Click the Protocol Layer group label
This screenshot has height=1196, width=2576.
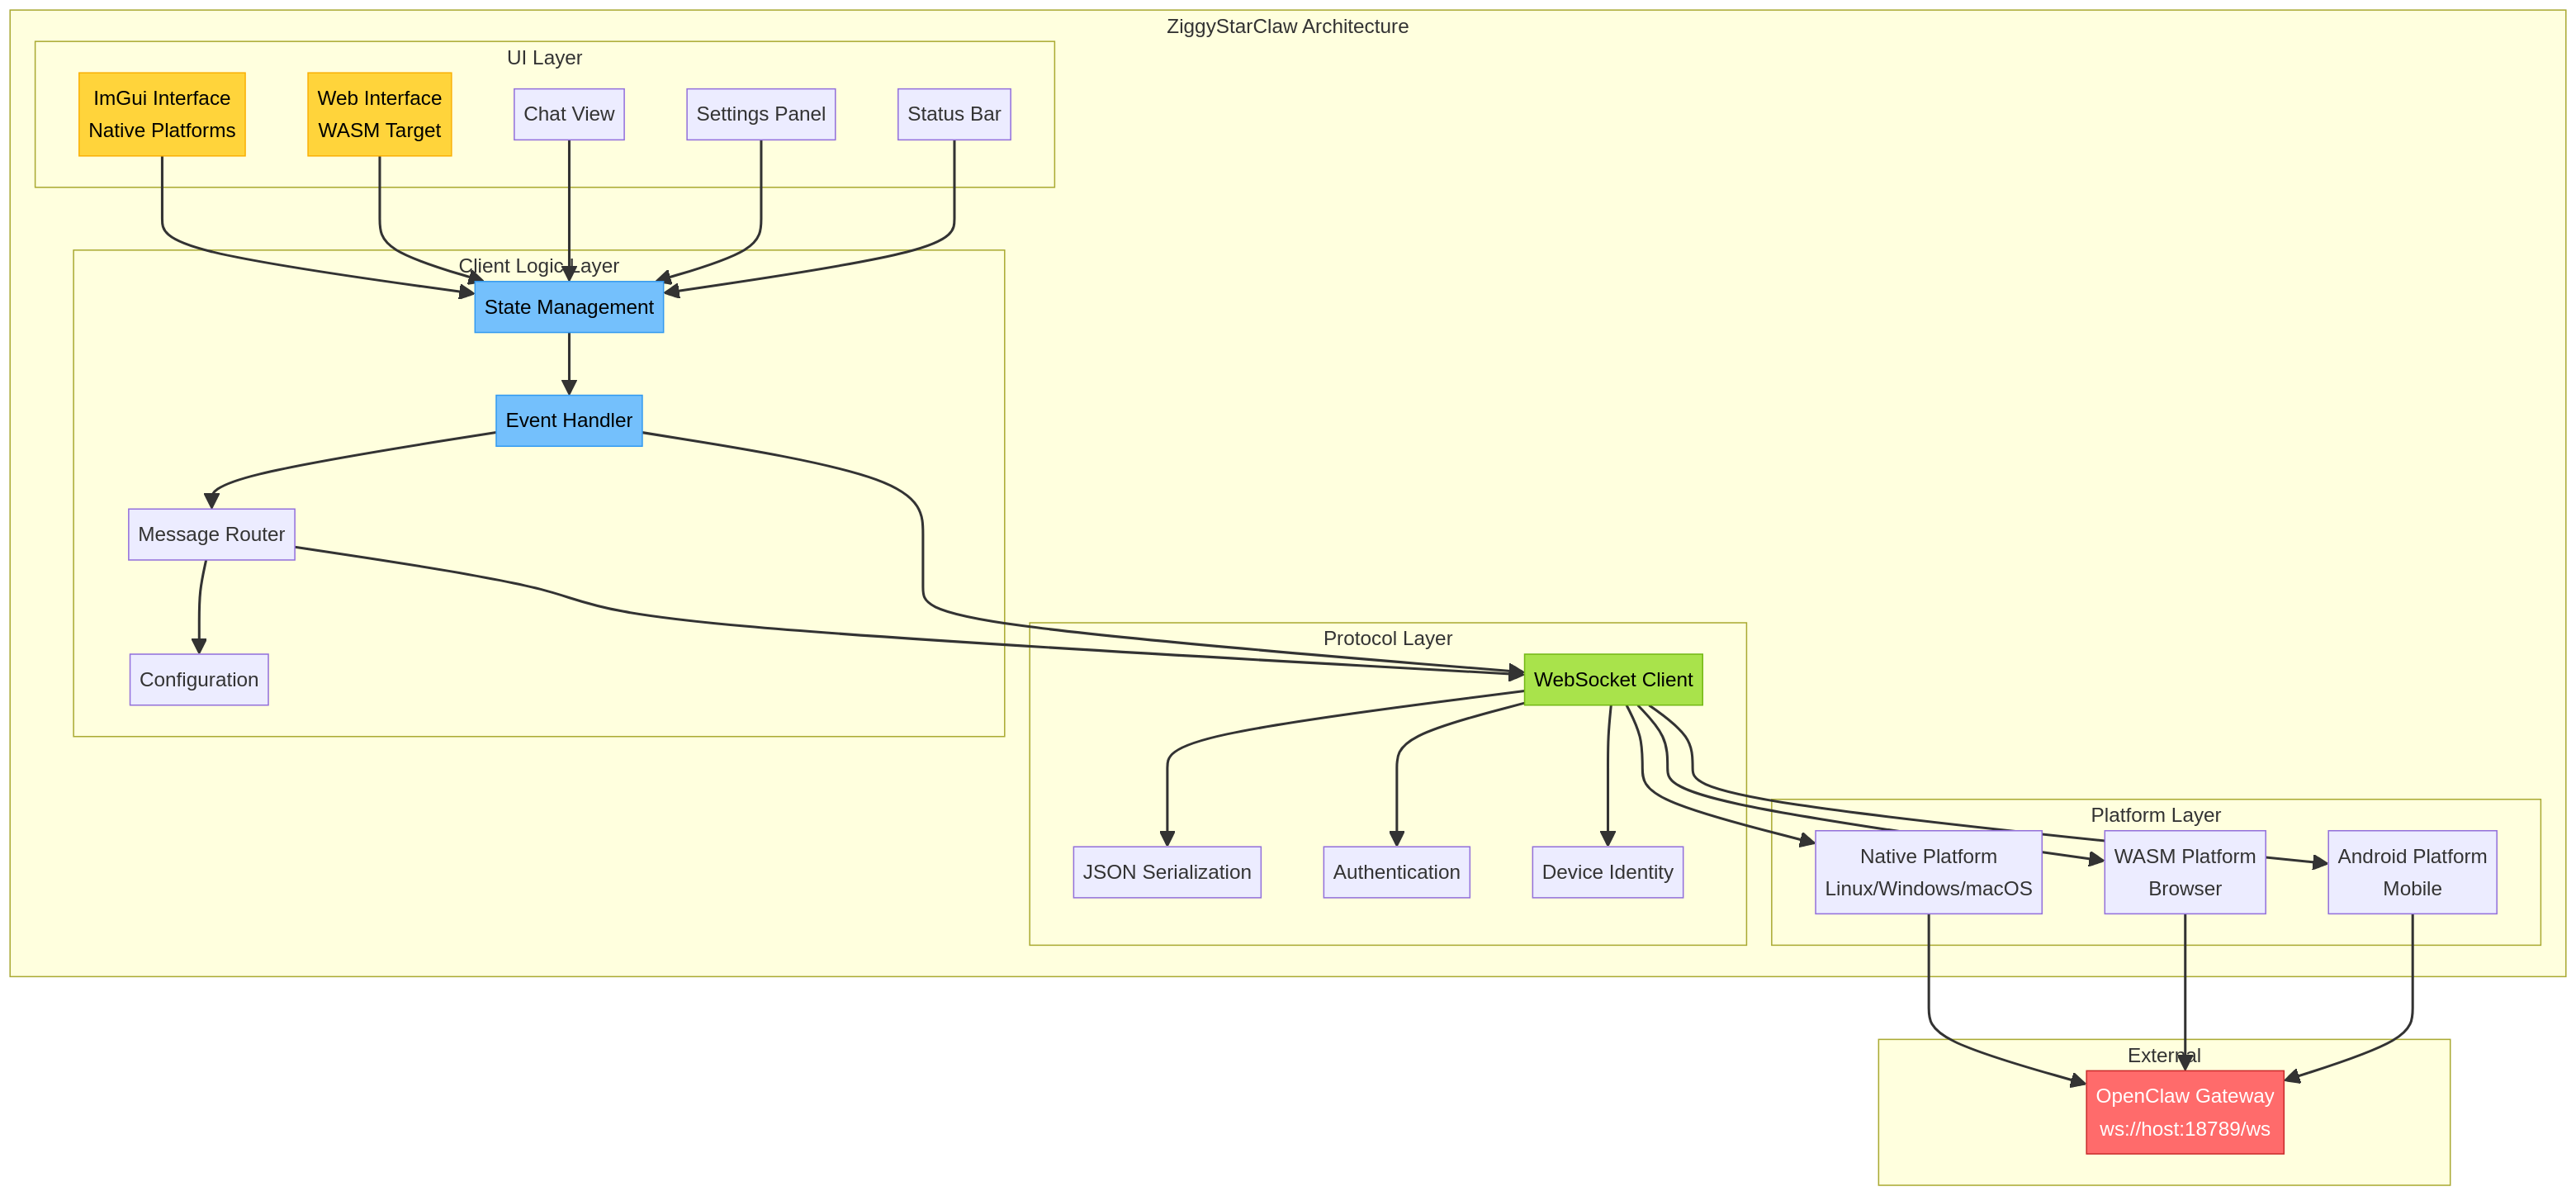[x=1388, y=637]
